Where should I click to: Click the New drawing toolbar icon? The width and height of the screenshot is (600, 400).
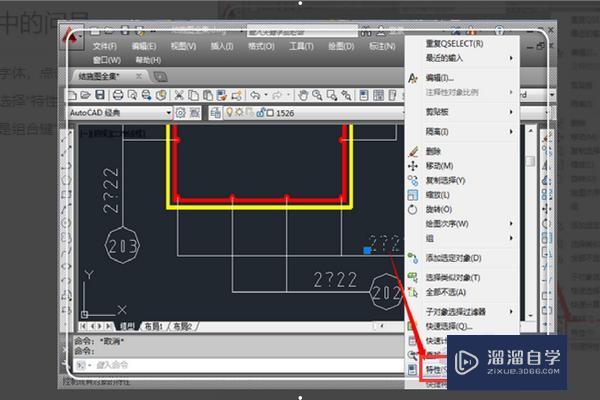(x=72, y=95)
